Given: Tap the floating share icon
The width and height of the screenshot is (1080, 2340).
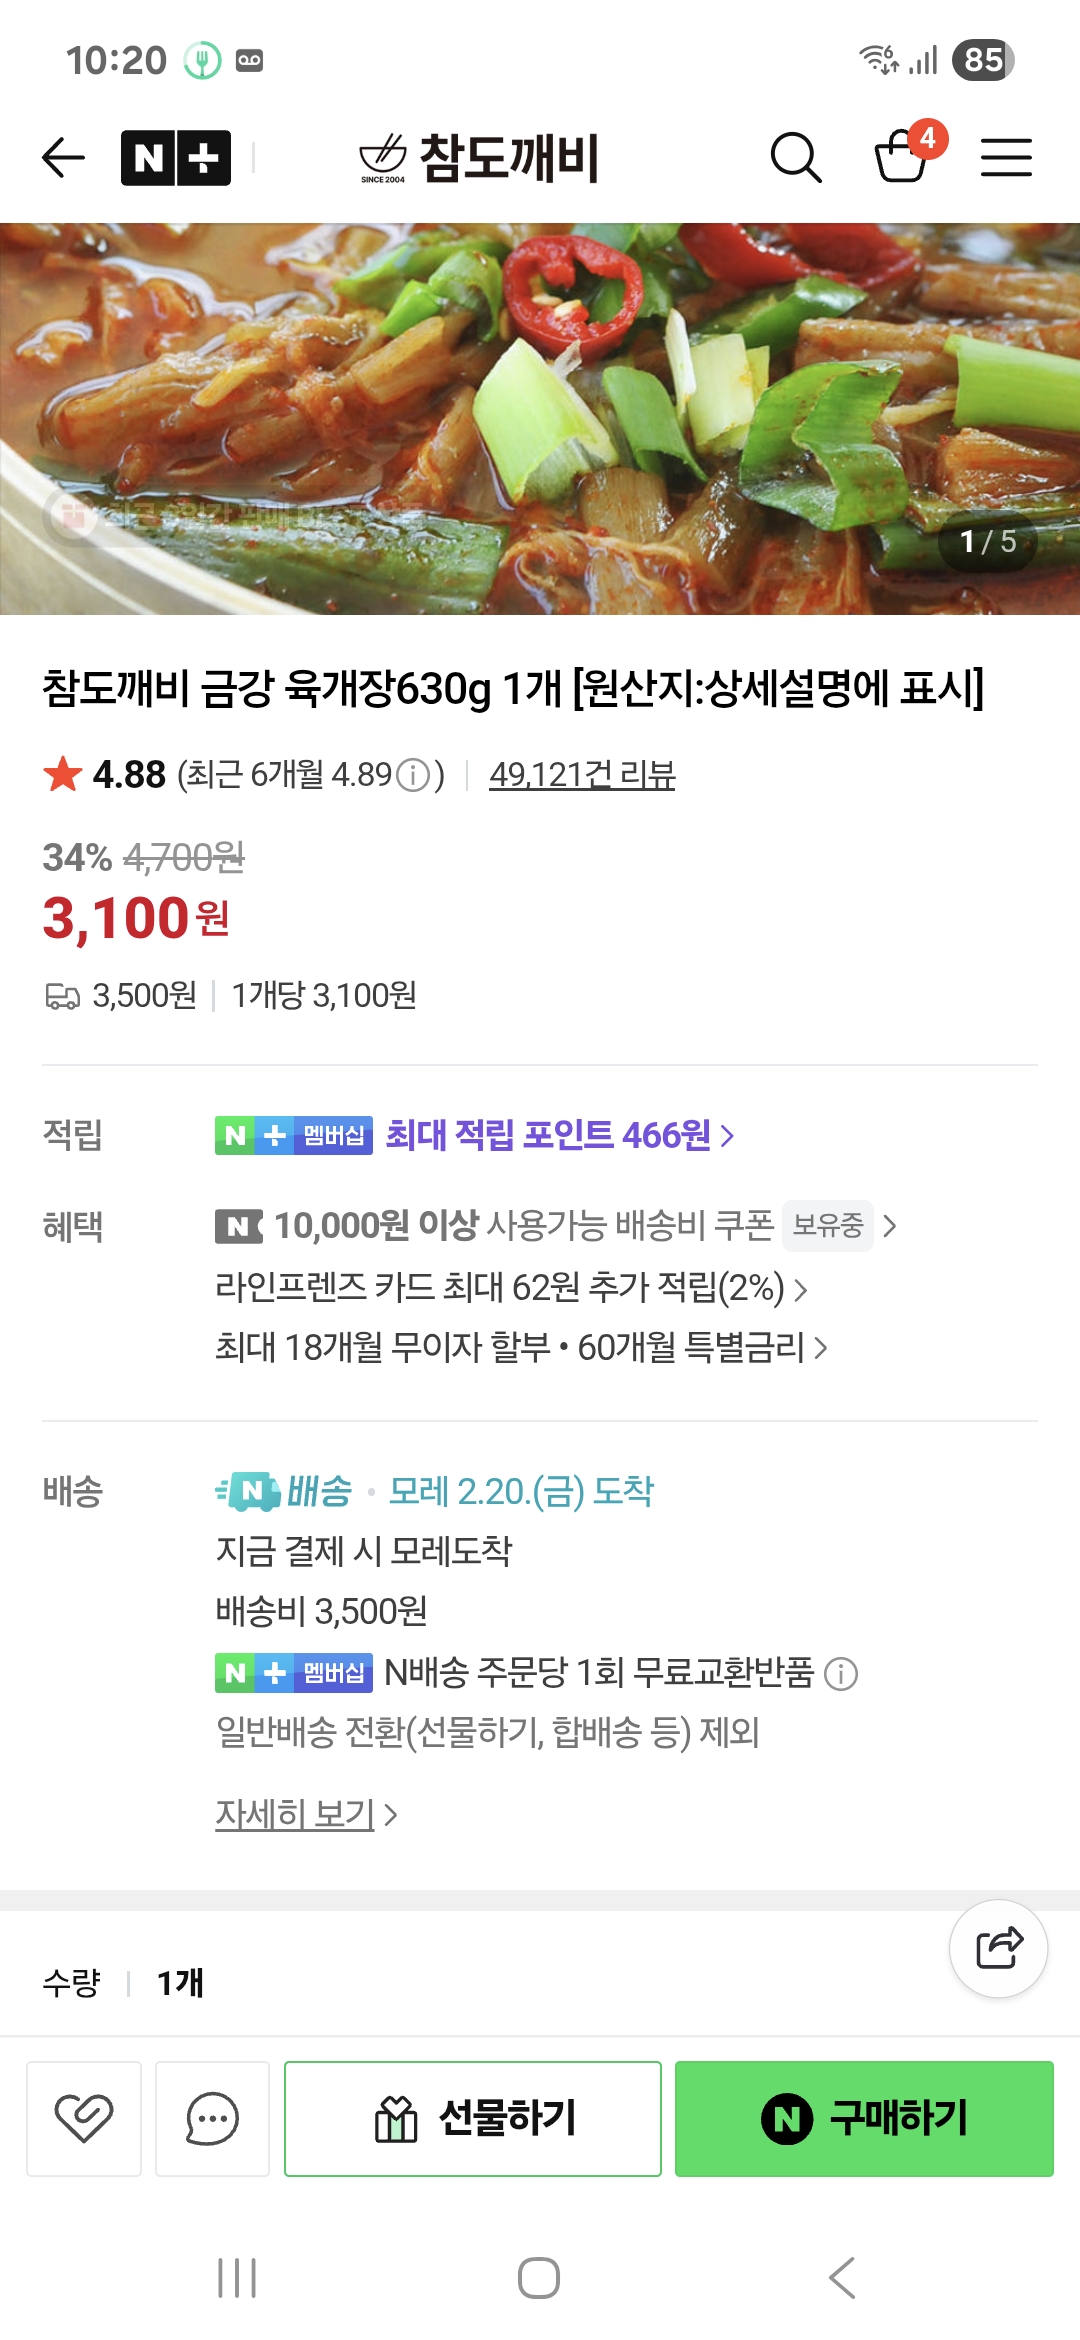Looking at the screenshot, I should coord(998,1948).
